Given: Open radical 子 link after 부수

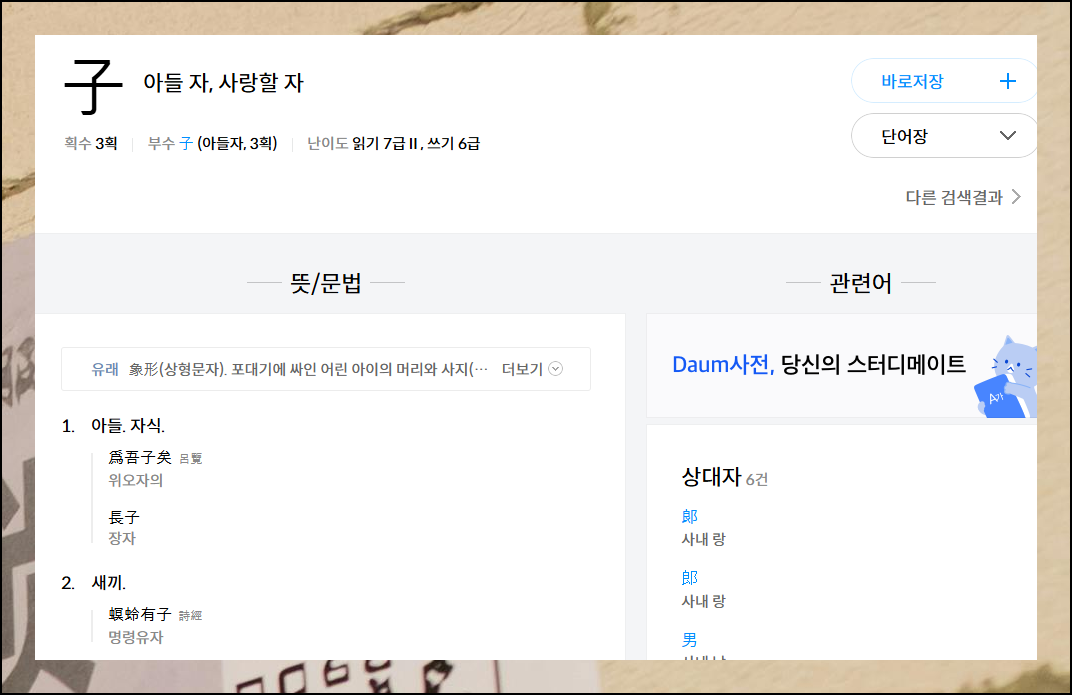Looking at the screenshot, I should [186, 144].
